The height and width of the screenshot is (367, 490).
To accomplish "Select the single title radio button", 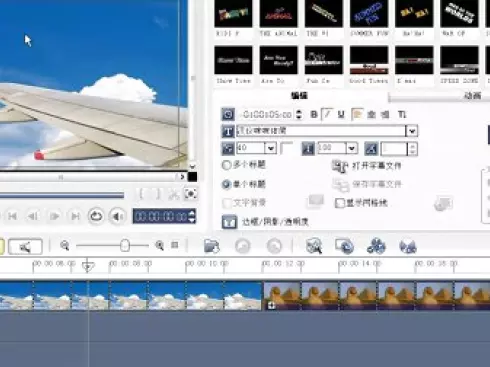I will click(226, 184).
